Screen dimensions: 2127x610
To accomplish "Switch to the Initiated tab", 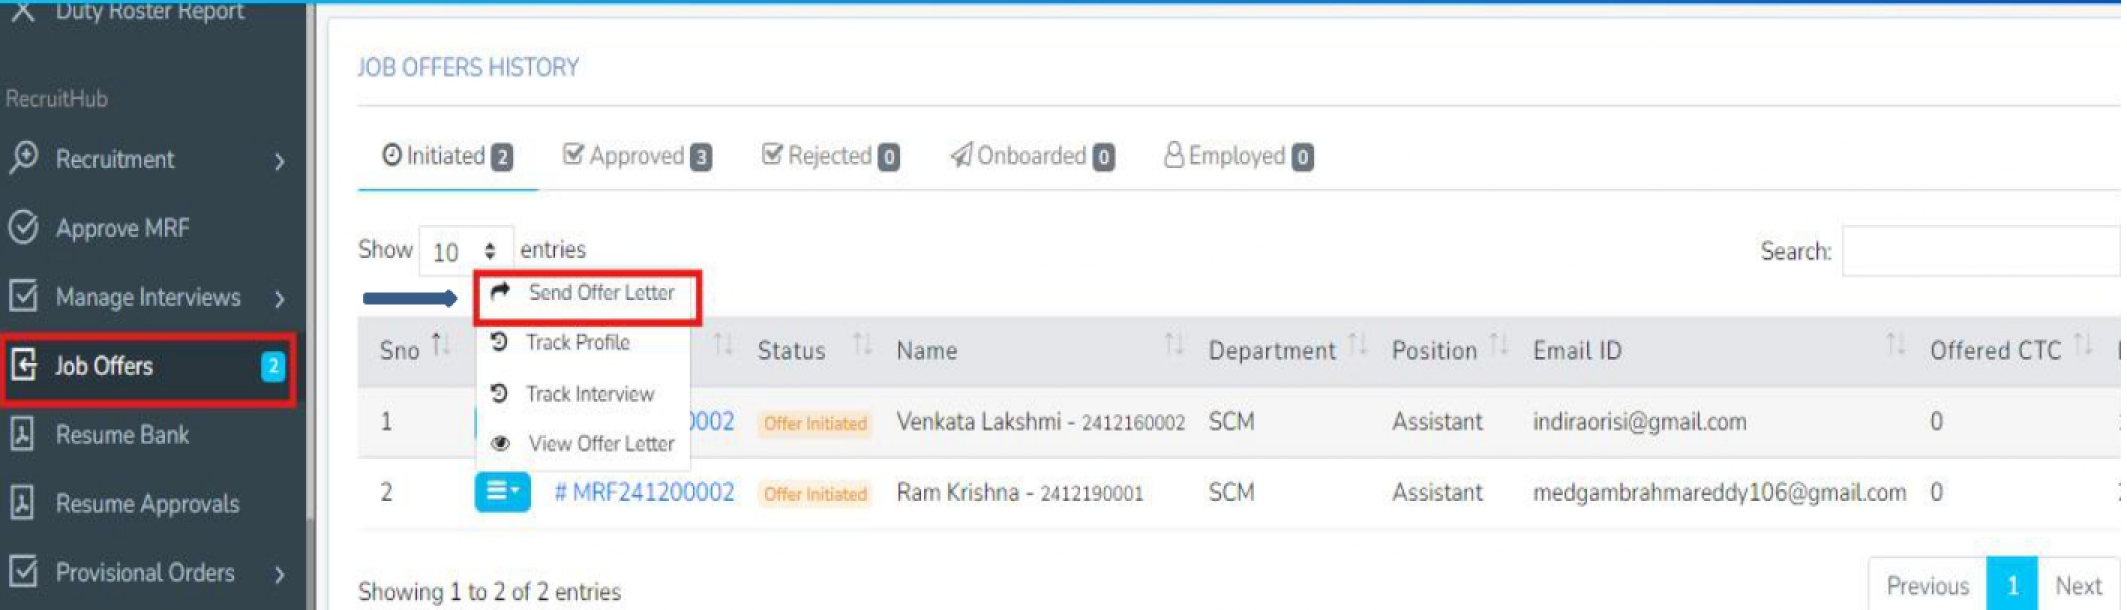I will click(447, 156).
